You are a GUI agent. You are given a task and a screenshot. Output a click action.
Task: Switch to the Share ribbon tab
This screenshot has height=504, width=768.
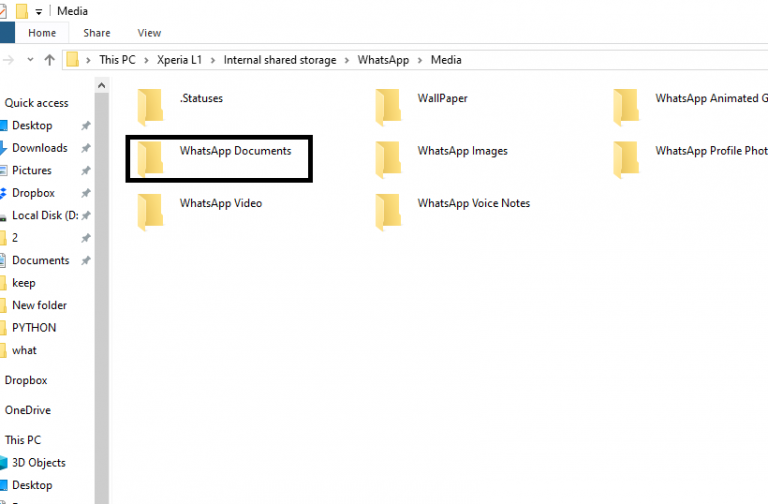[96, 33]
